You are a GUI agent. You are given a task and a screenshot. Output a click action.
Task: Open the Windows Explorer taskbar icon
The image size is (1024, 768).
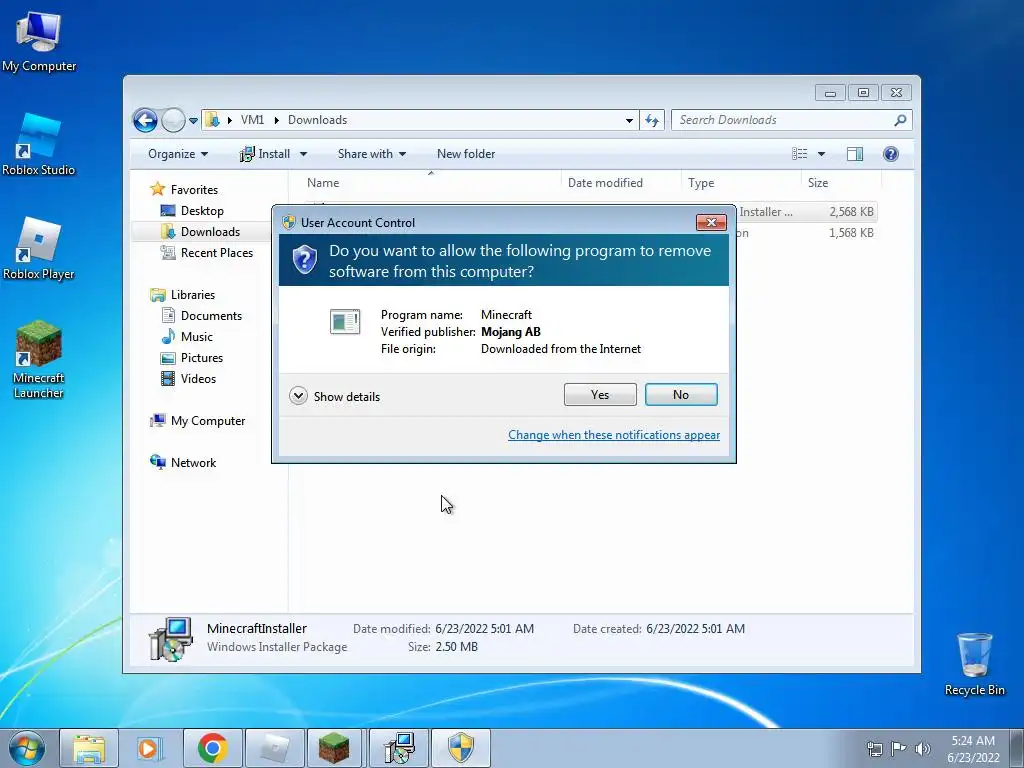tap(89, 748)
